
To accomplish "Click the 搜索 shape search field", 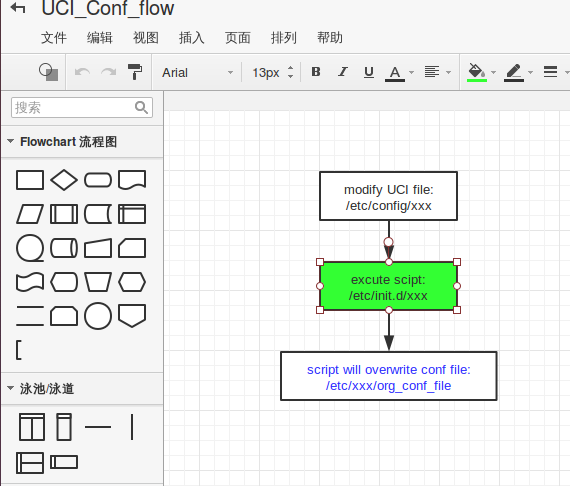I will [x=82, y=107].
